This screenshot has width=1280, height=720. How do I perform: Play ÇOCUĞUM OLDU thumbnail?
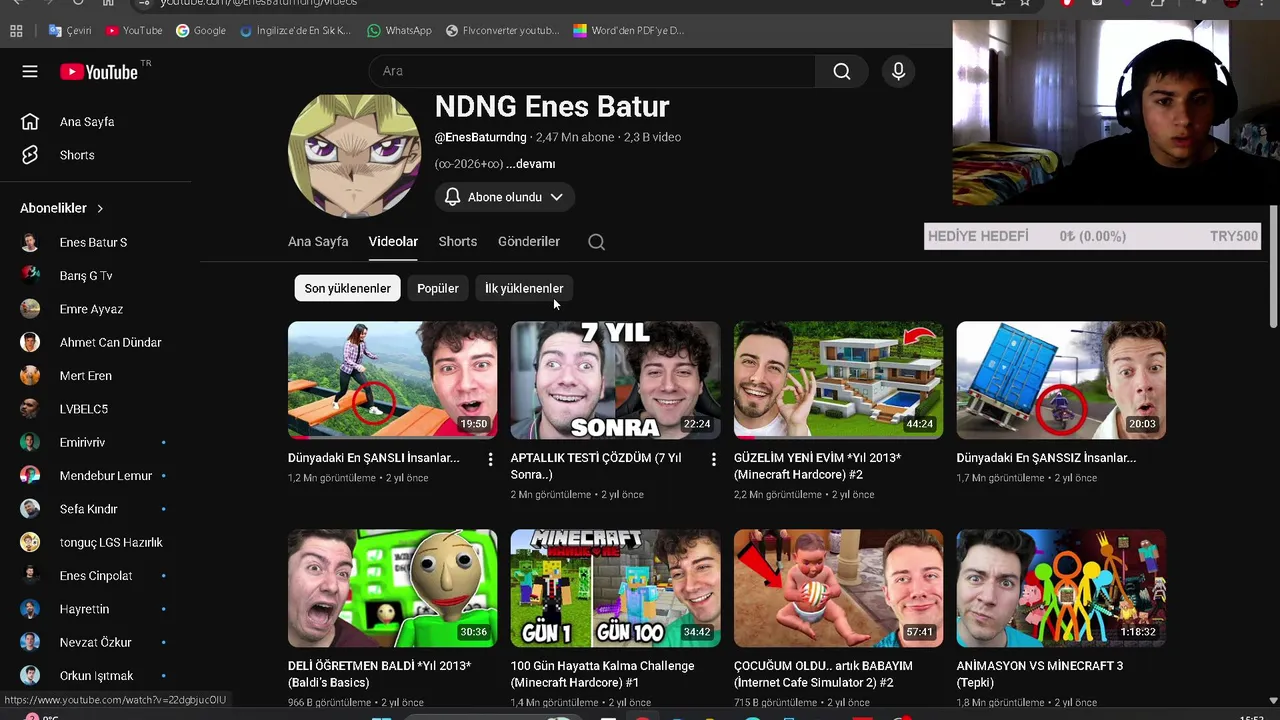[x=838, y=588]
